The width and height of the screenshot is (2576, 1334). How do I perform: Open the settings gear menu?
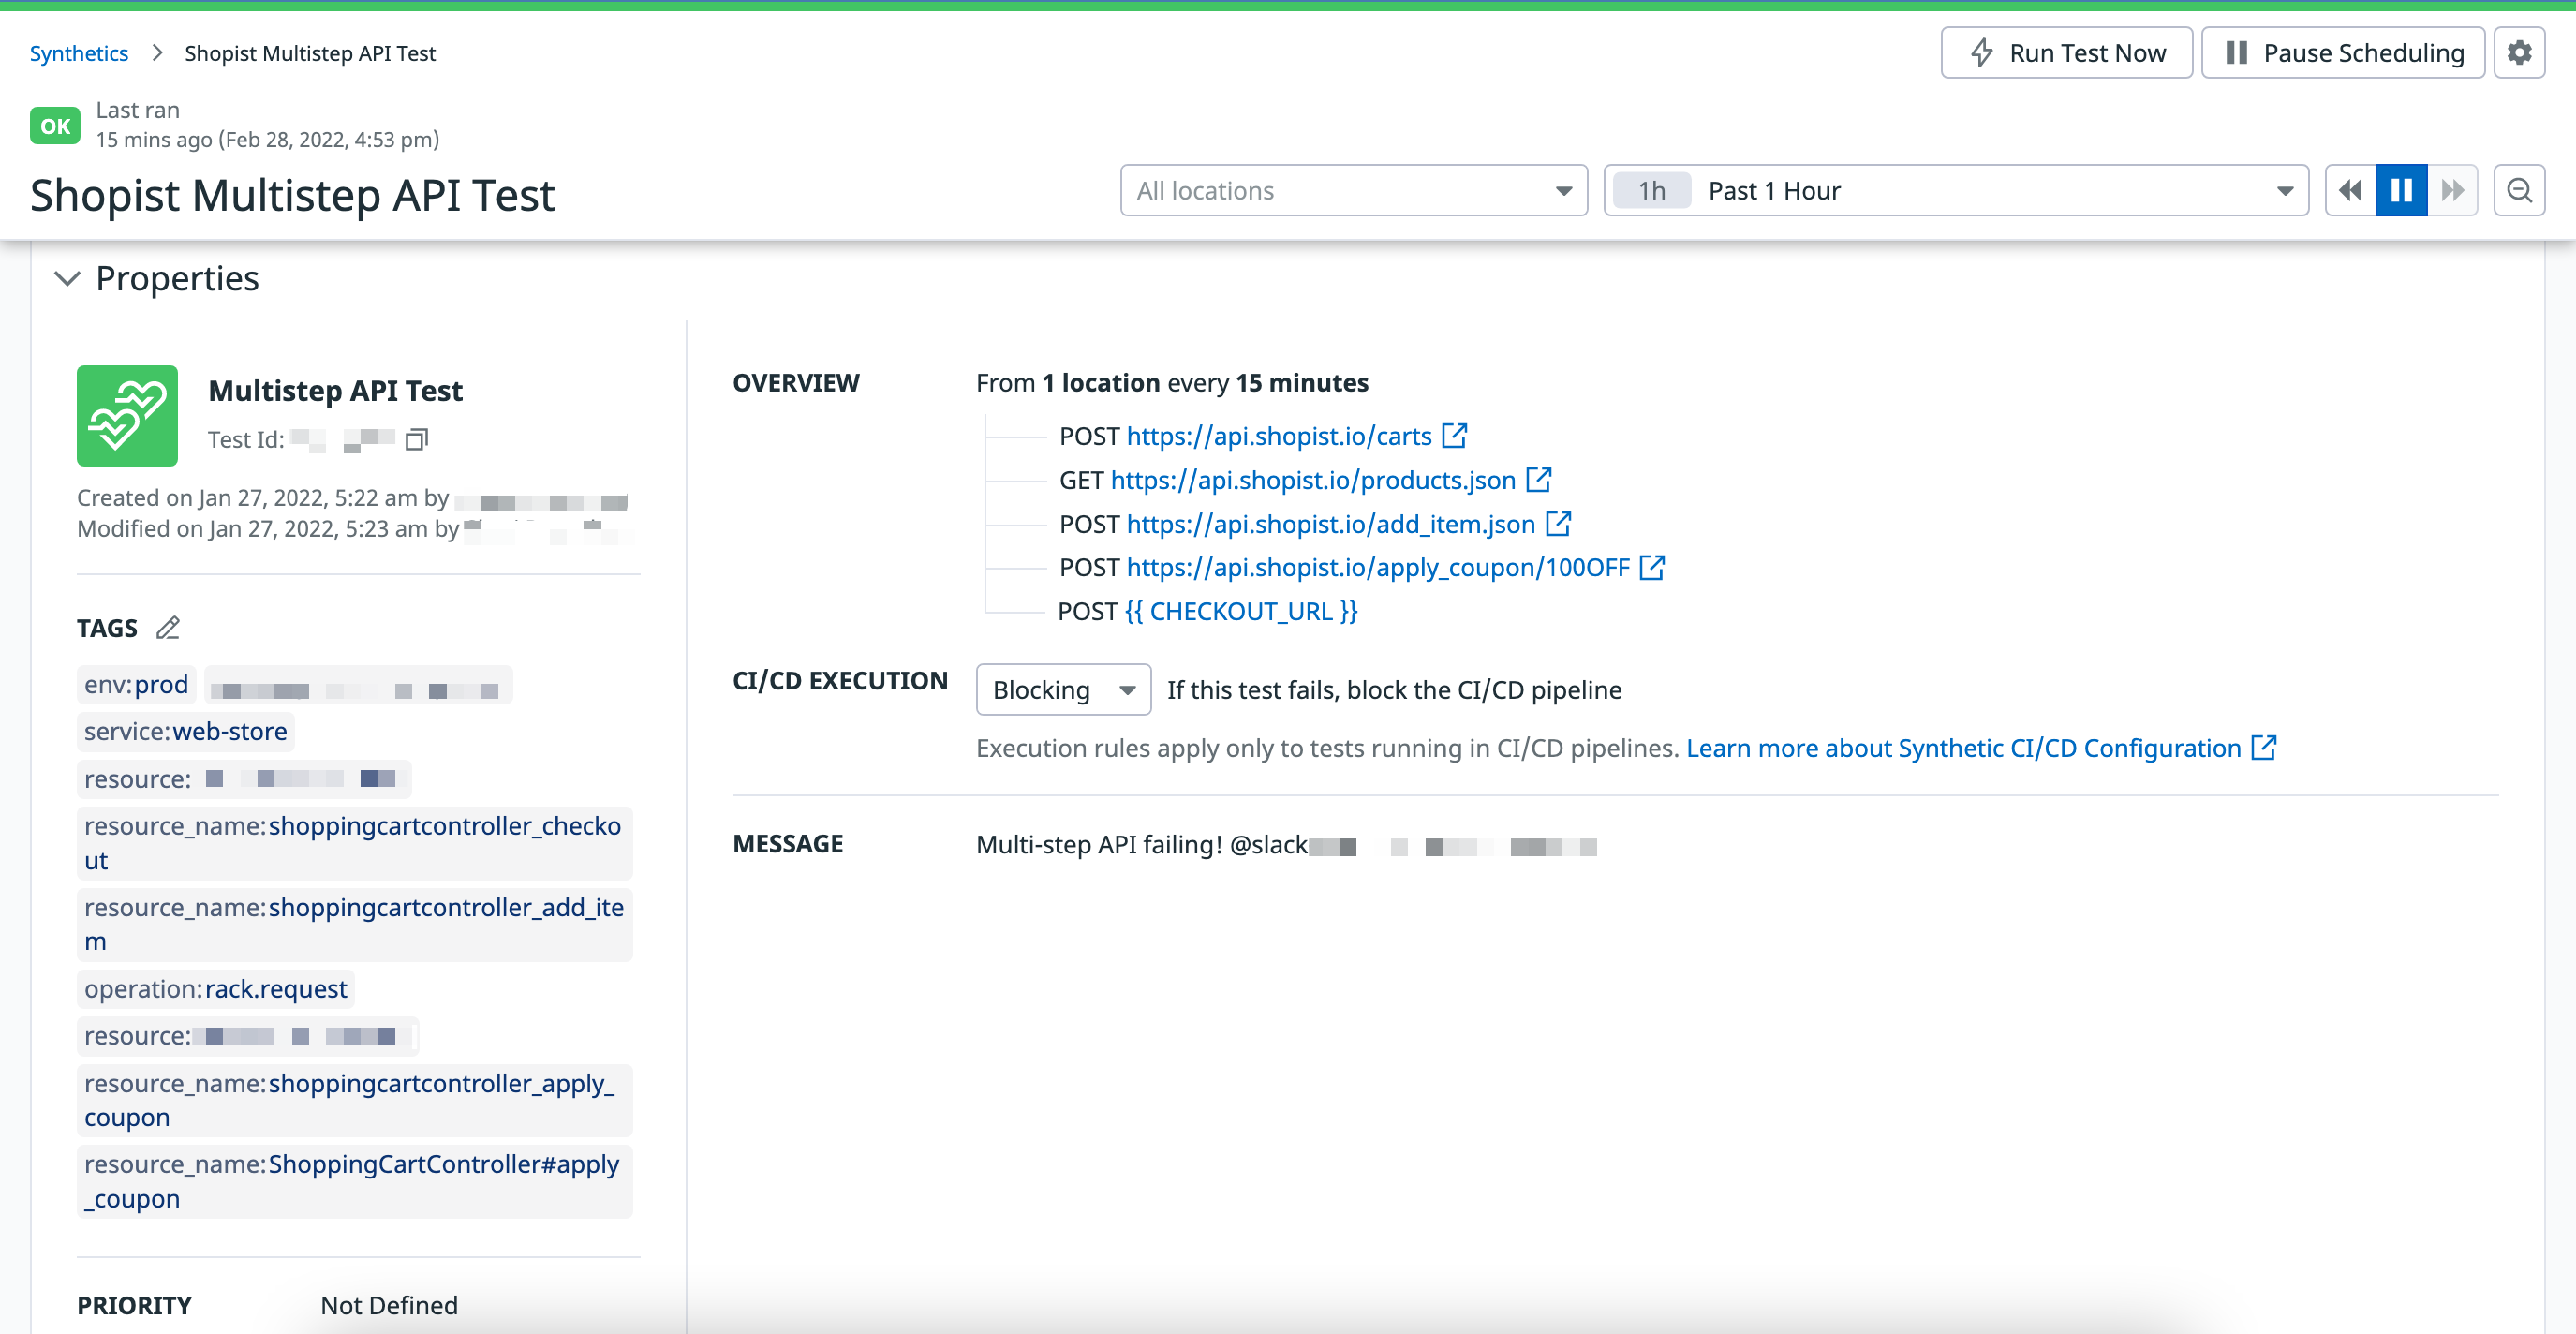[2518, 52]
